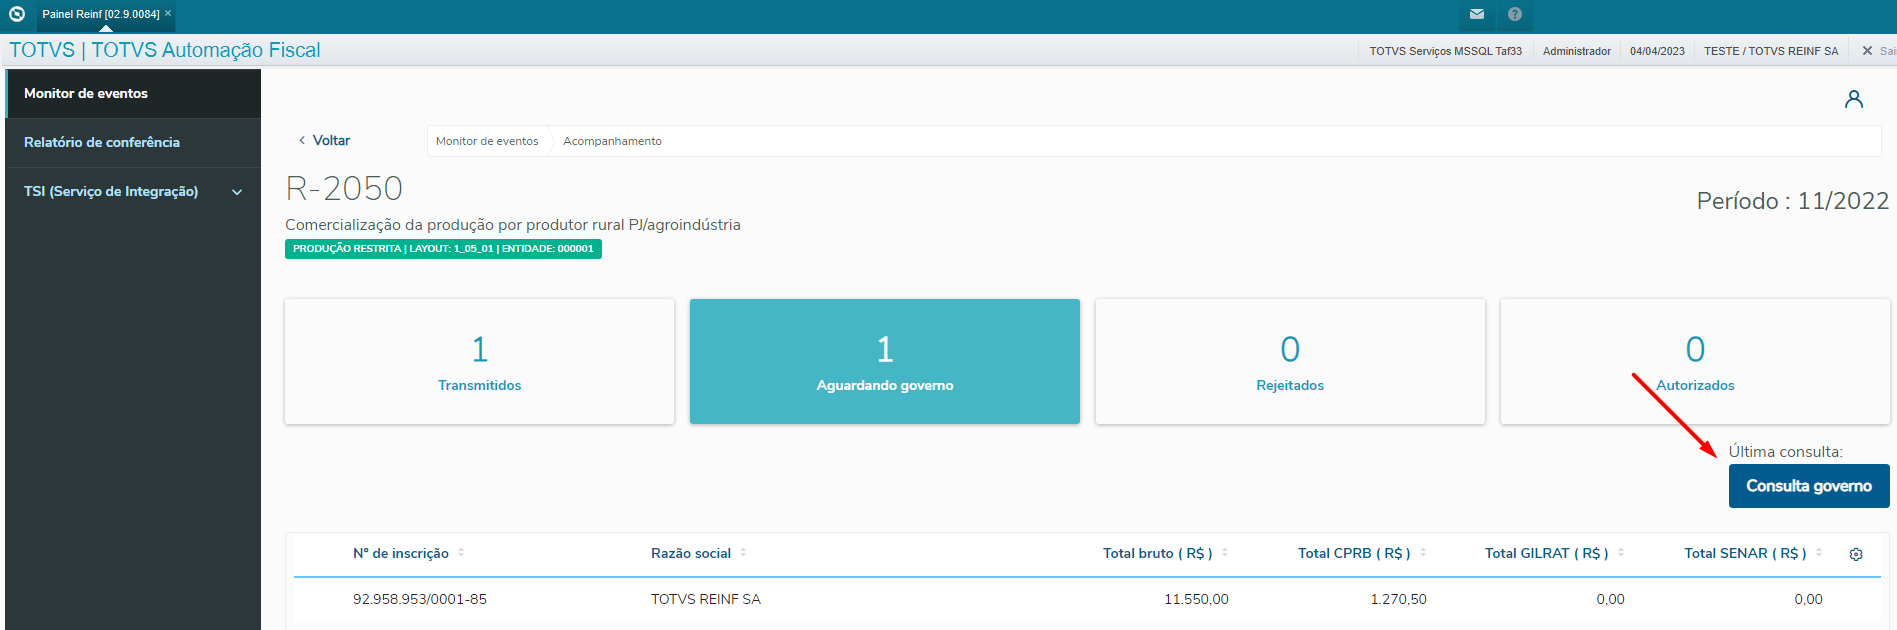Viewport: 1897px width, 630px height.
Task: Click TOTVS REINF SA table cell
Action: coord(706,599)
